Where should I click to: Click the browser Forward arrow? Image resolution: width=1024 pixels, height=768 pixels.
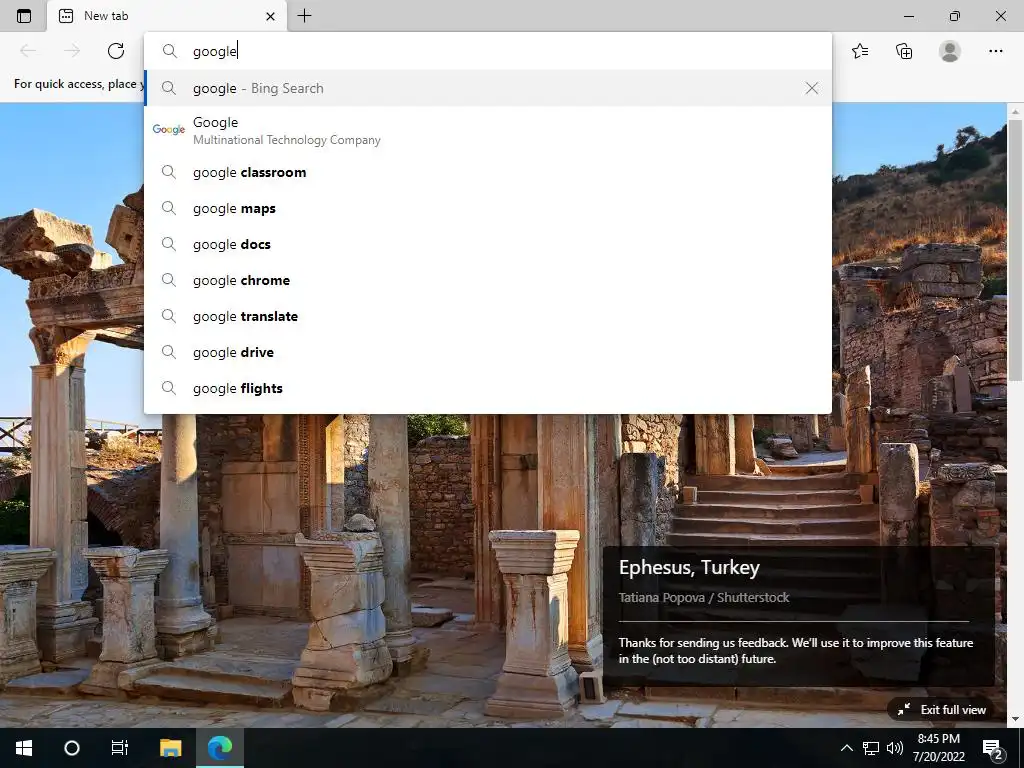point(72,51)
